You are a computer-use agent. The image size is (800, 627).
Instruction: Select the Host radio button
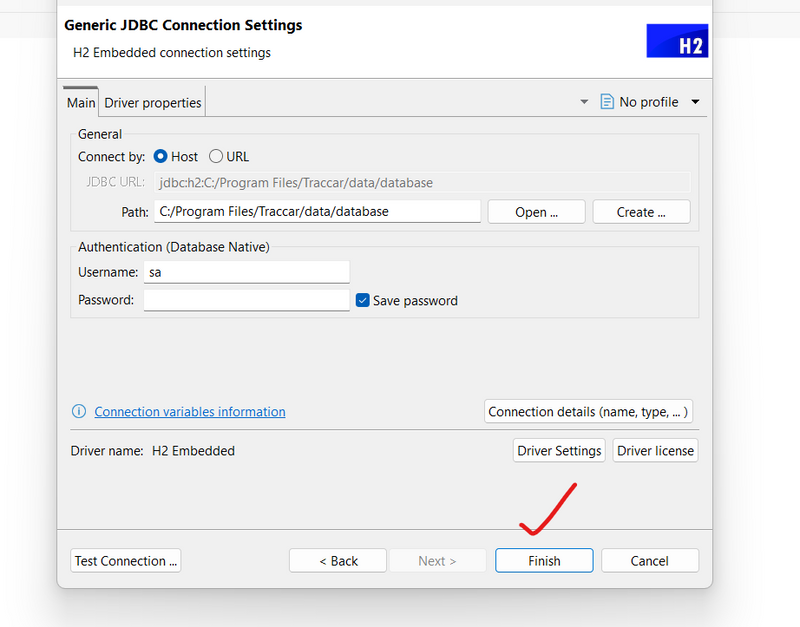click(160, 157)
